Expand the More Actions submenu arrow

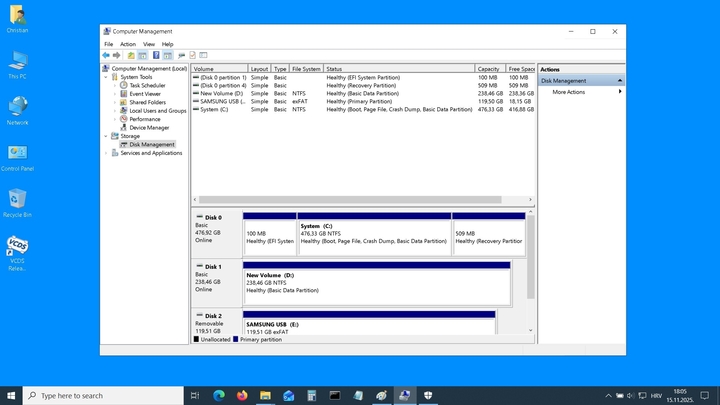[620, 92]
